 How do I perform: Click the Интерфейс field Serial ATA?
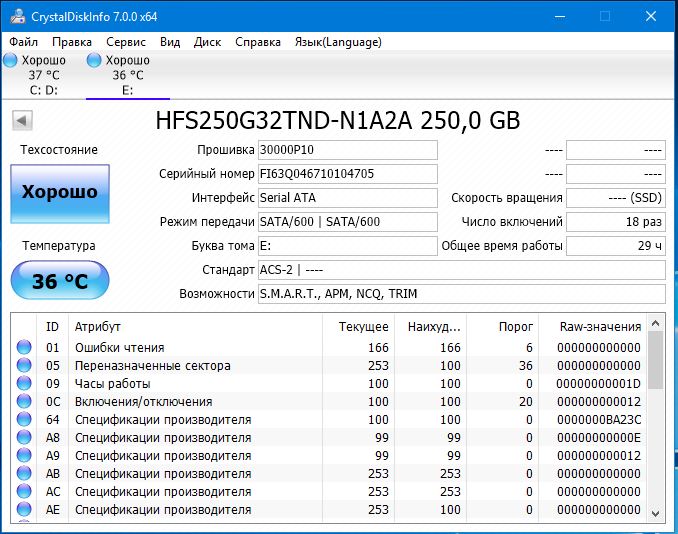click(x=348, y=198)
